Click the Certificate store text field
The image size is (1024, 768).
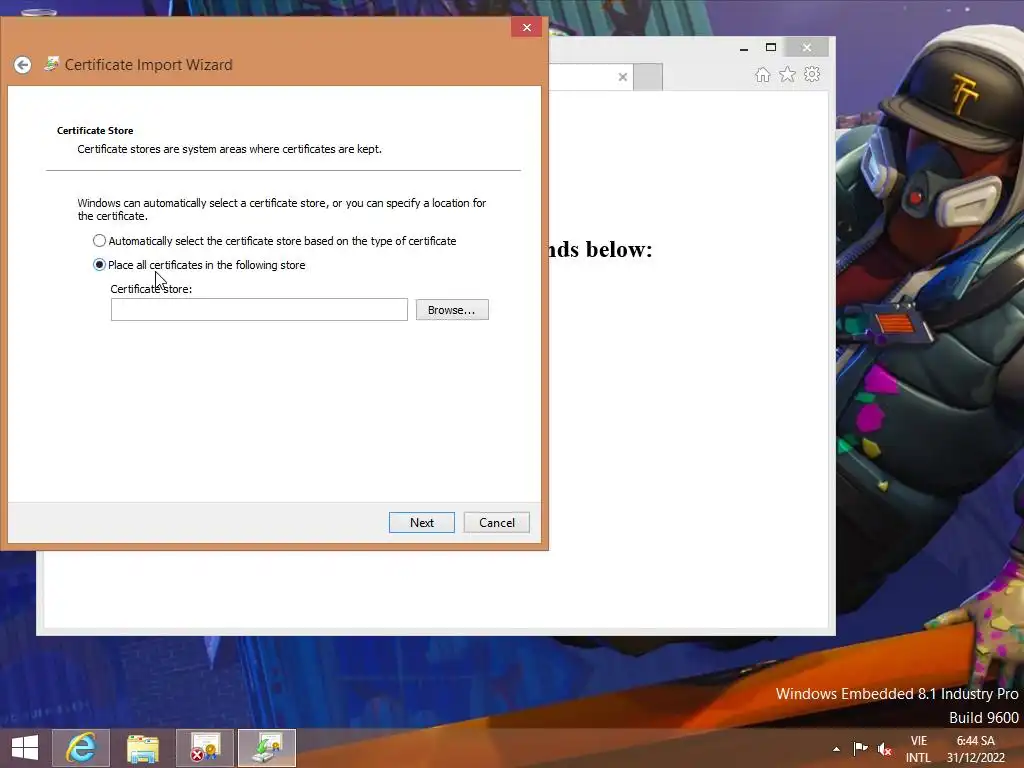[x=259, y=310]
